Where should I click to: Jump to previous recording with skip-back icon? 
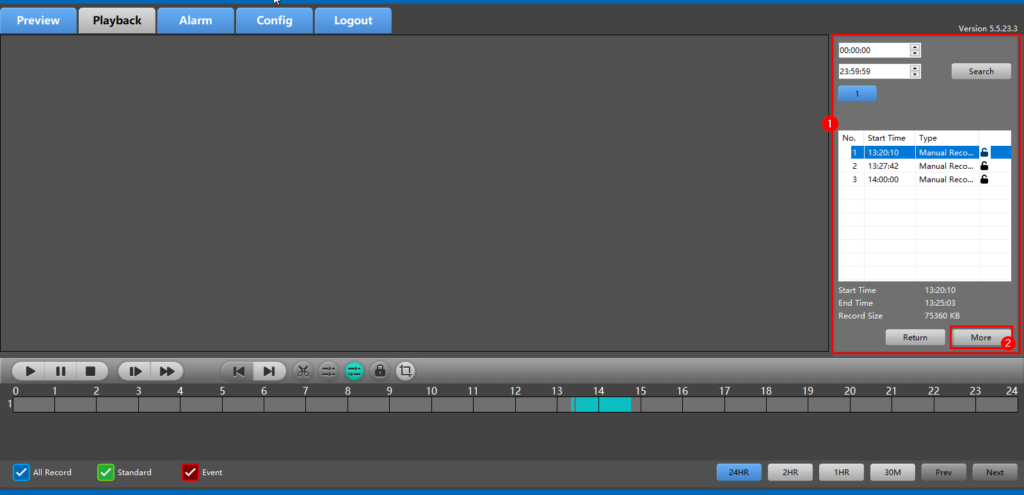click(x=238, y=371)
